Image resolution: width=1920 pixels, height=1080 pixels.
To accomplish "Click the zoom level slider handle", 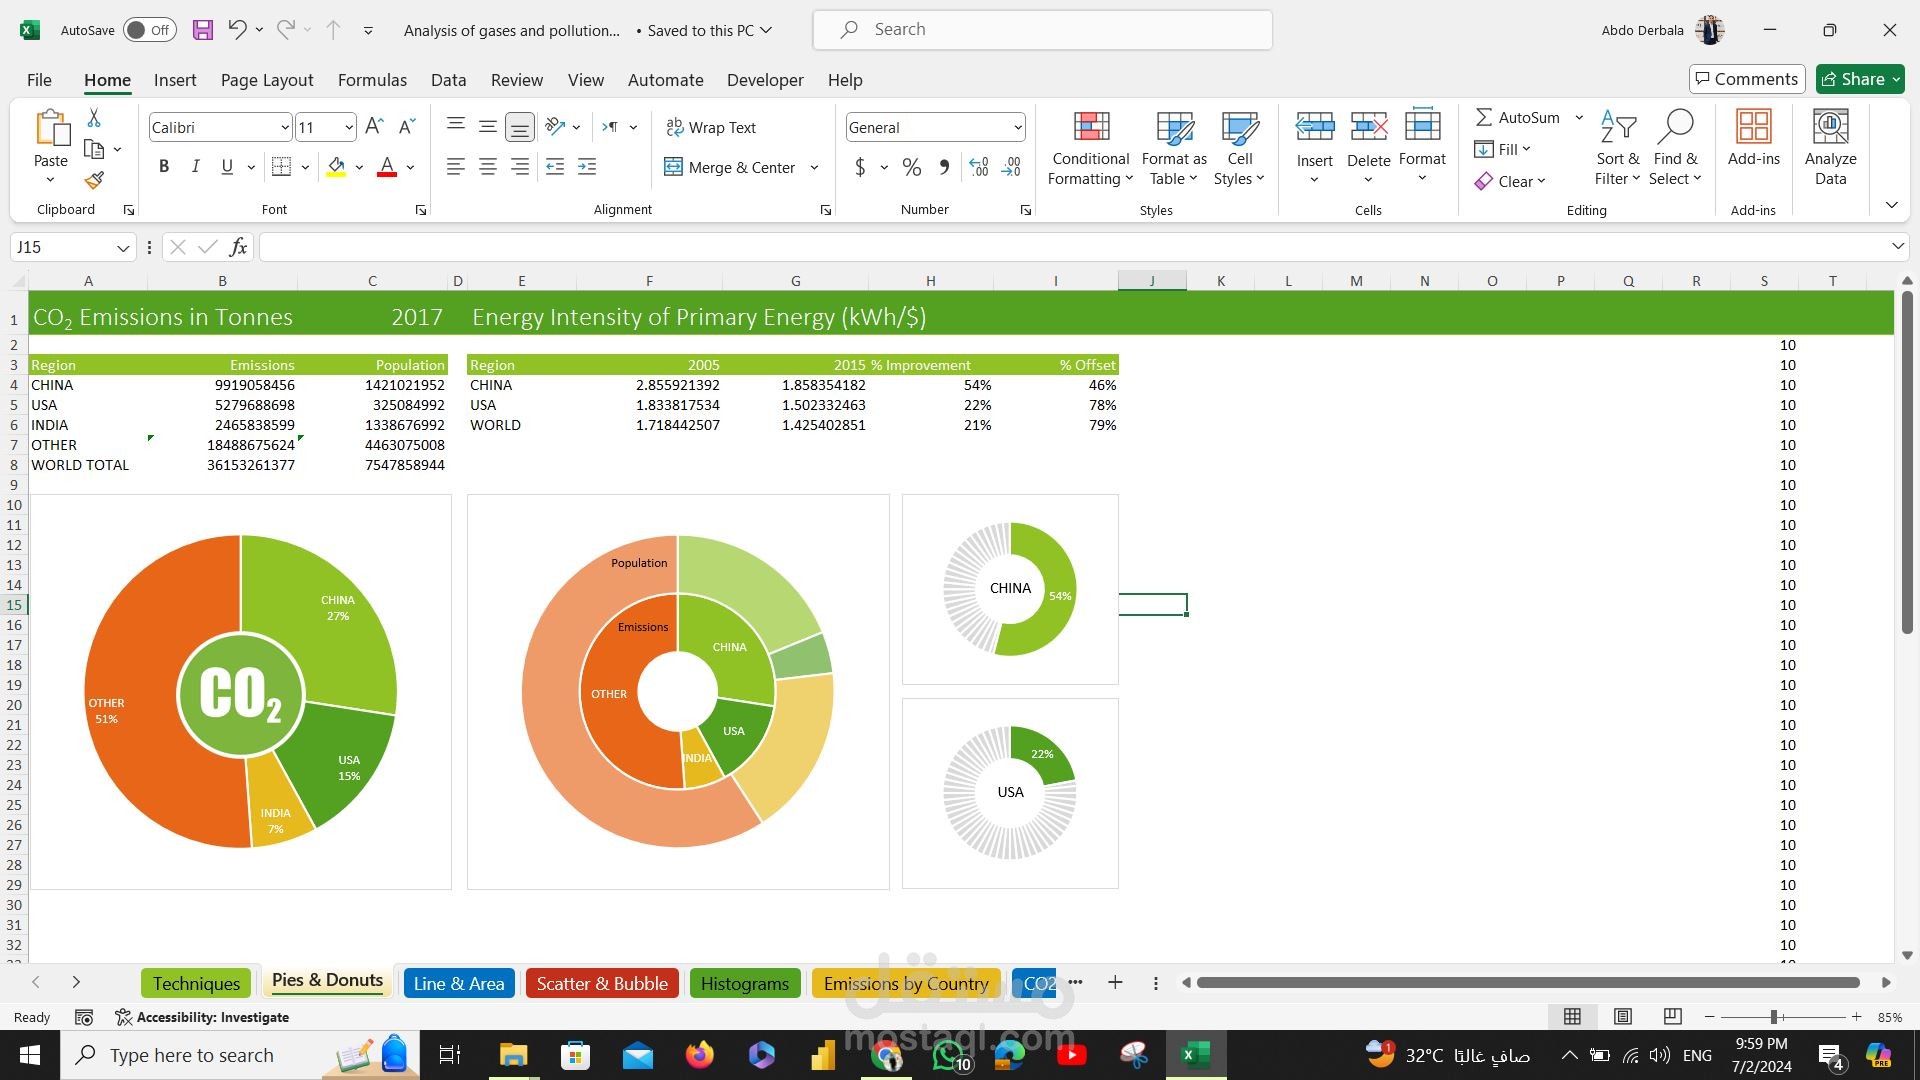I will [x=1774, y=1017].
